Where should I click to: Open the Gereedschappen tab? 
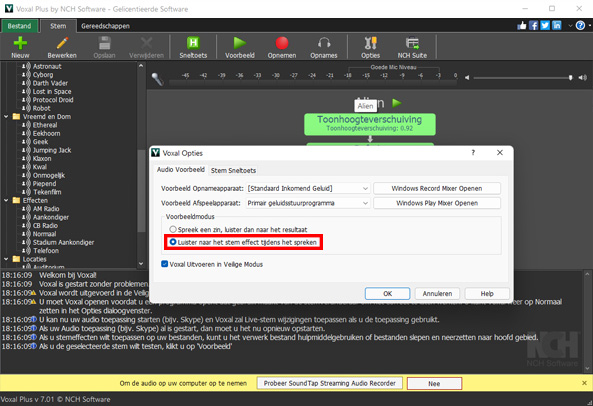click(105, 26)
